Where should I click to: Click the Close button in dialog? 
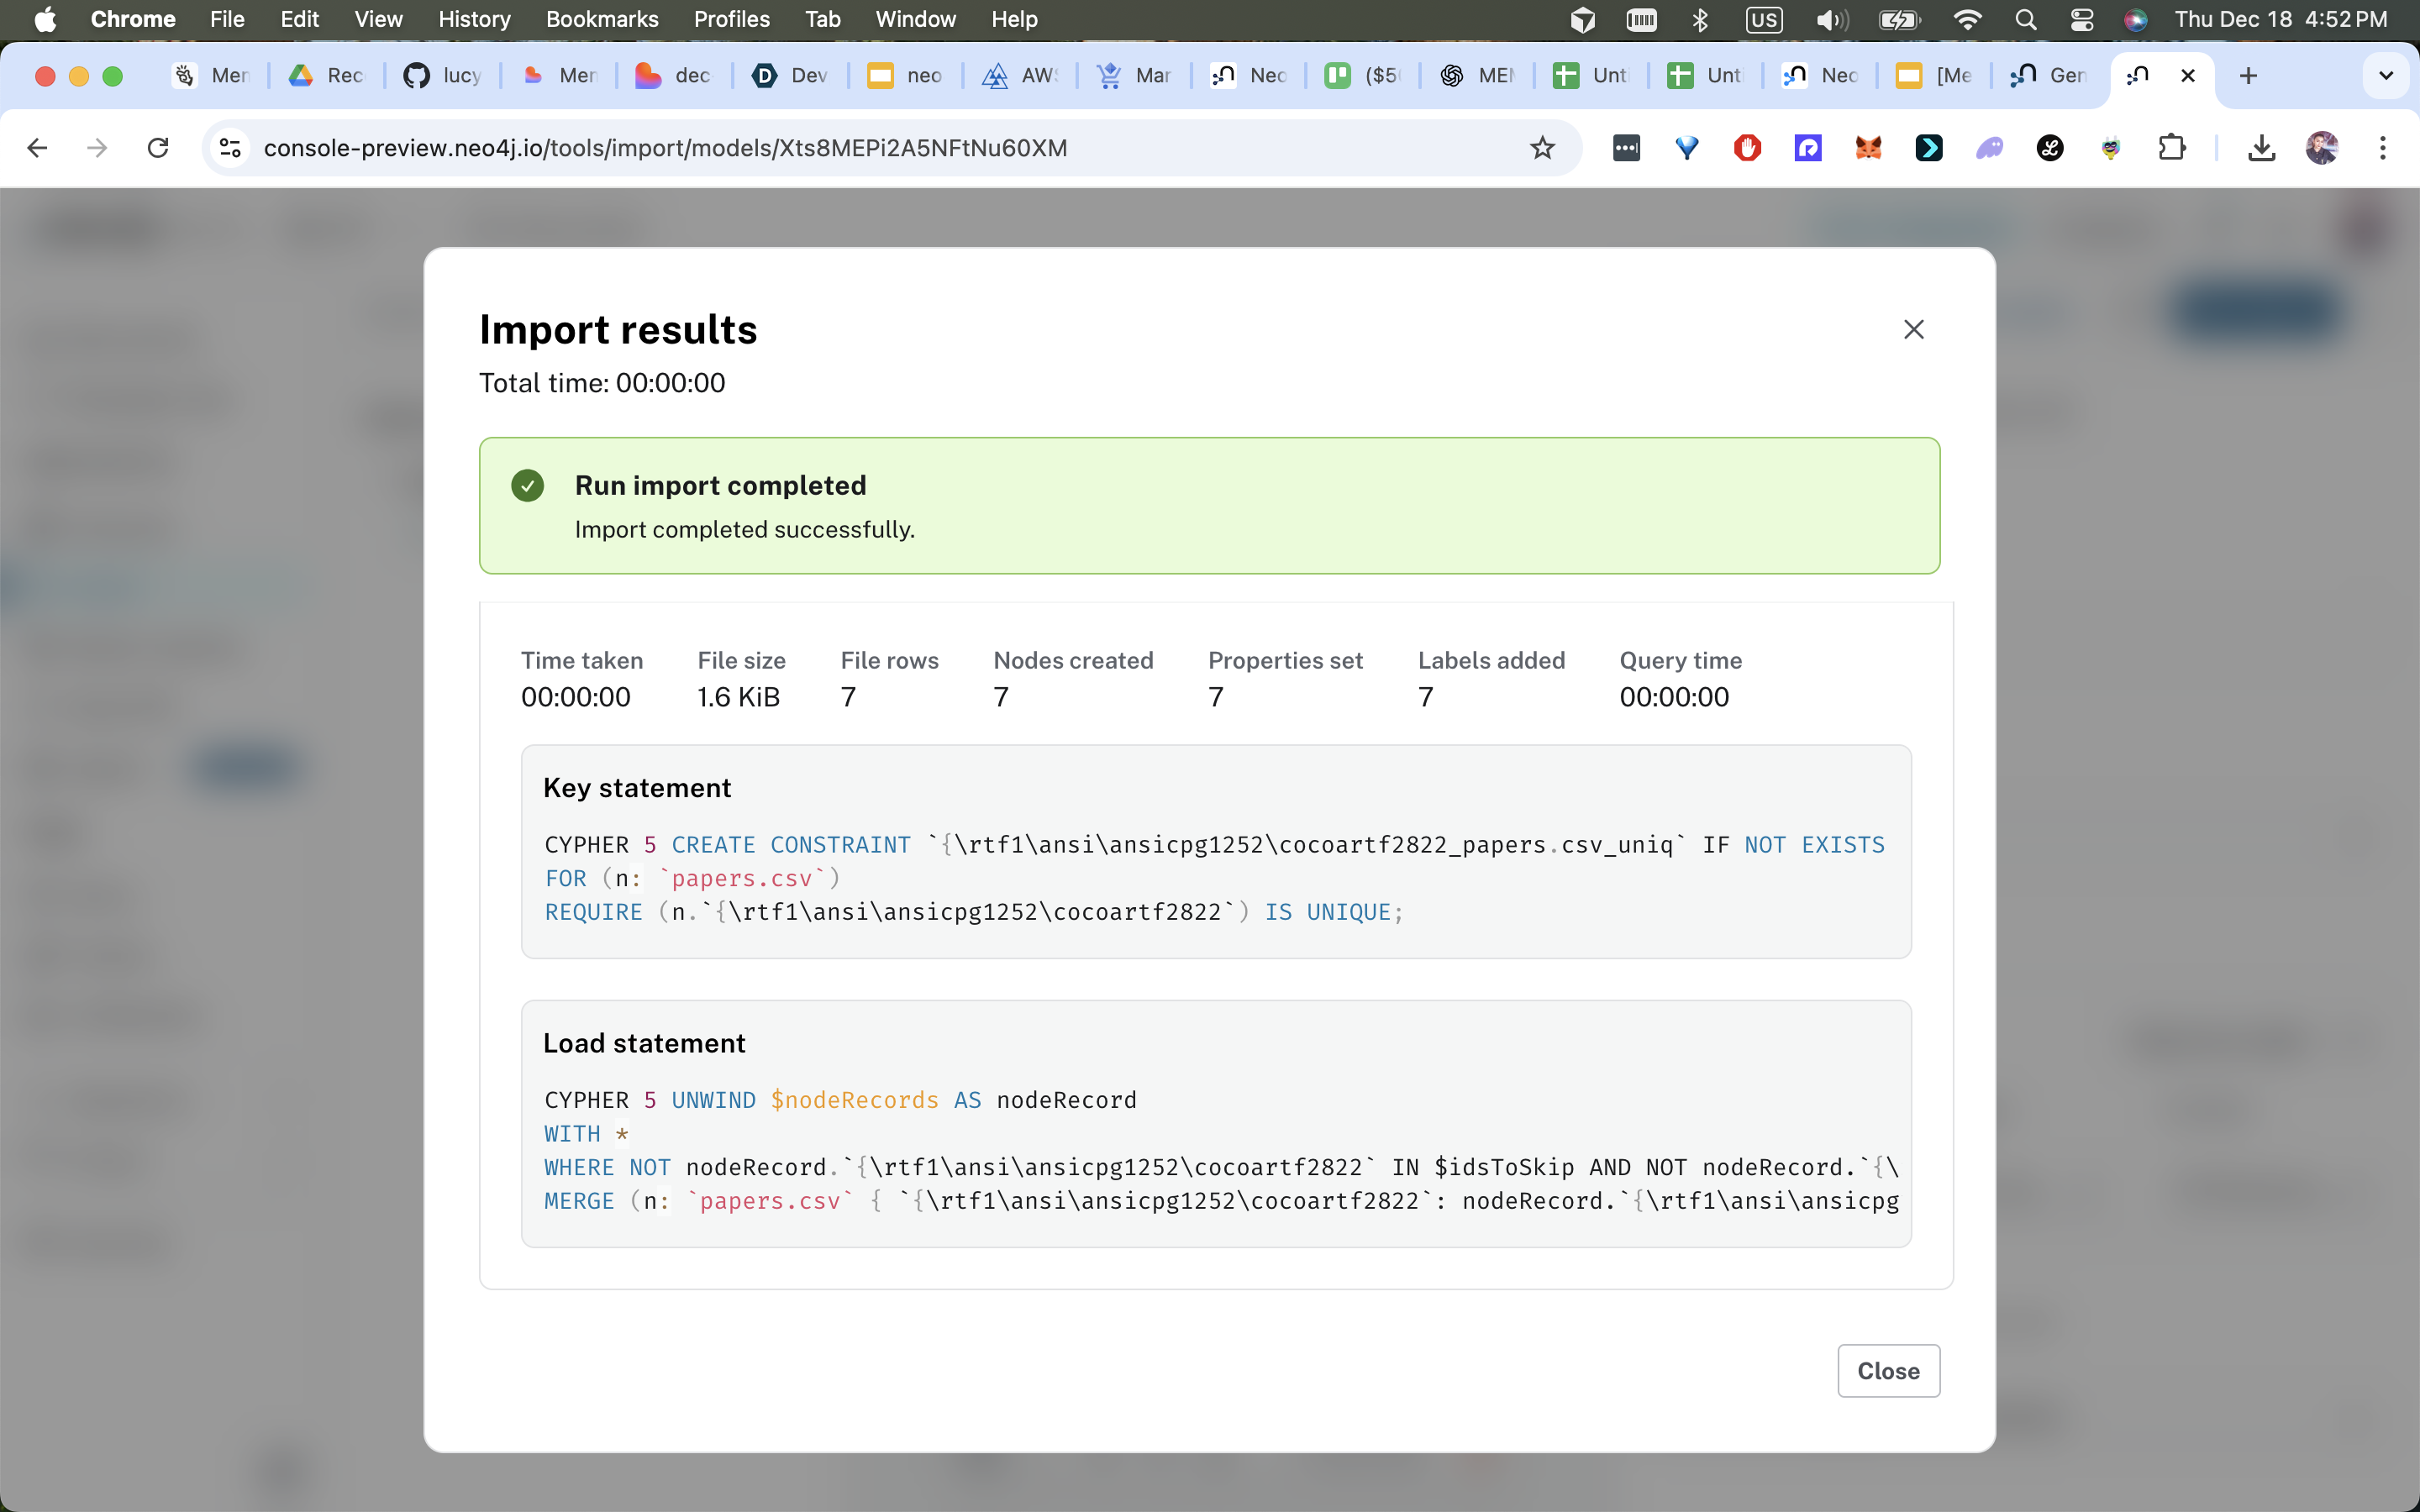(x=1888, y=1370)
